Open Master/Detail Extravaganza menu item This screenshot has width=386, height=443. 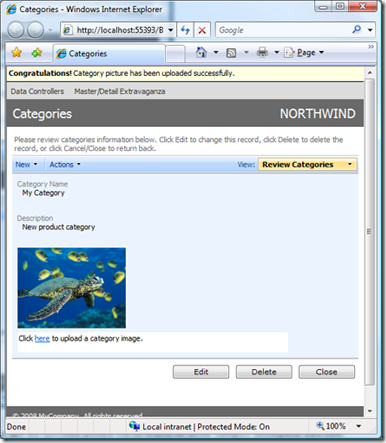point(119,91)
